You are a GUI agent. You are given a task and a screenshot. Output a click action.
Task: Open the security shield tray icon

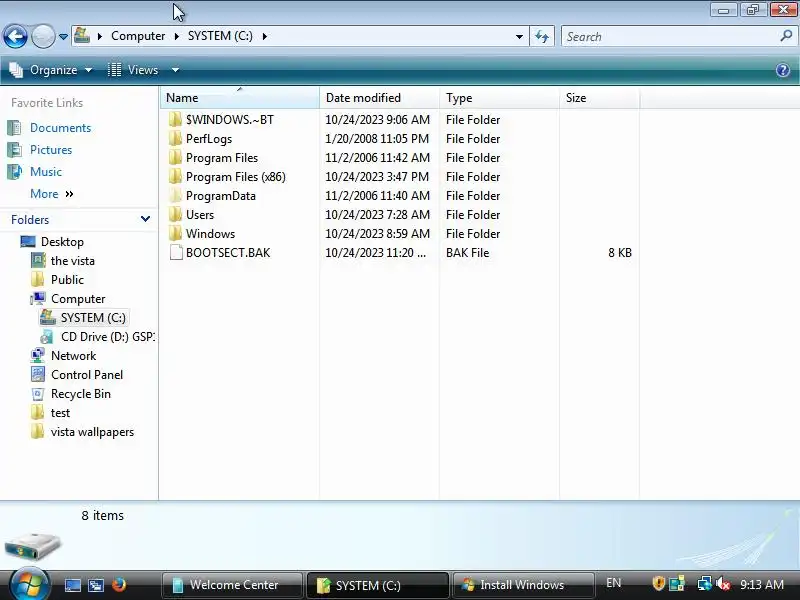pyautogui.click(x=658, y=583)
